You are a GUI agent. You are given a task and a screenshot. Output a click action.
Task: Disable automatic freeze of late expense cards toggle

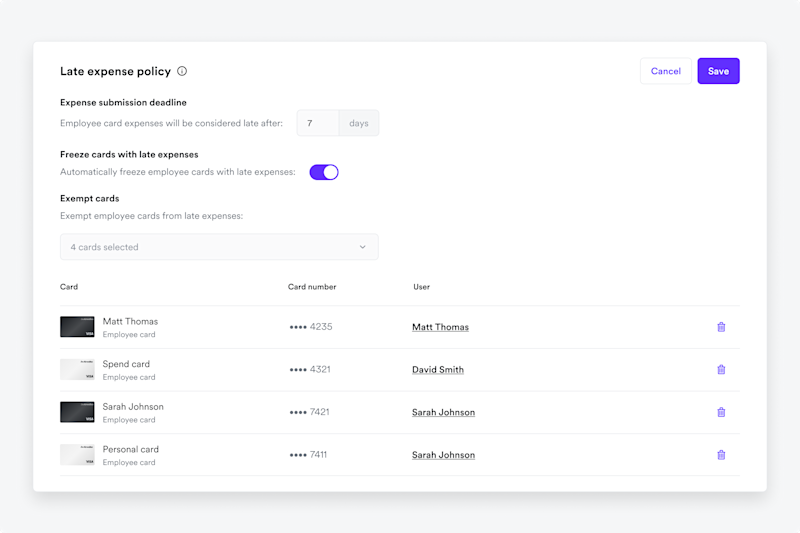tap(324, 172)
